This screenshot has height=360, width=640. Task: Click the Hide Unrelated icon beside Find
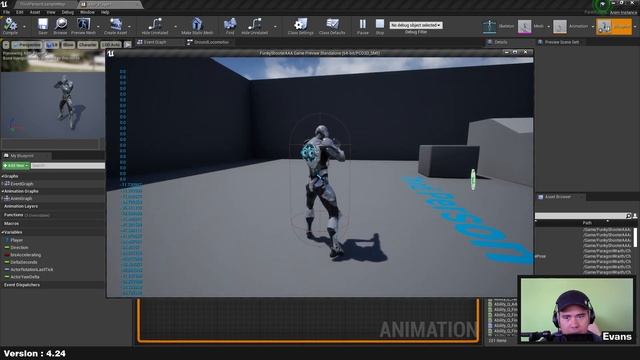tap(254, 24)
